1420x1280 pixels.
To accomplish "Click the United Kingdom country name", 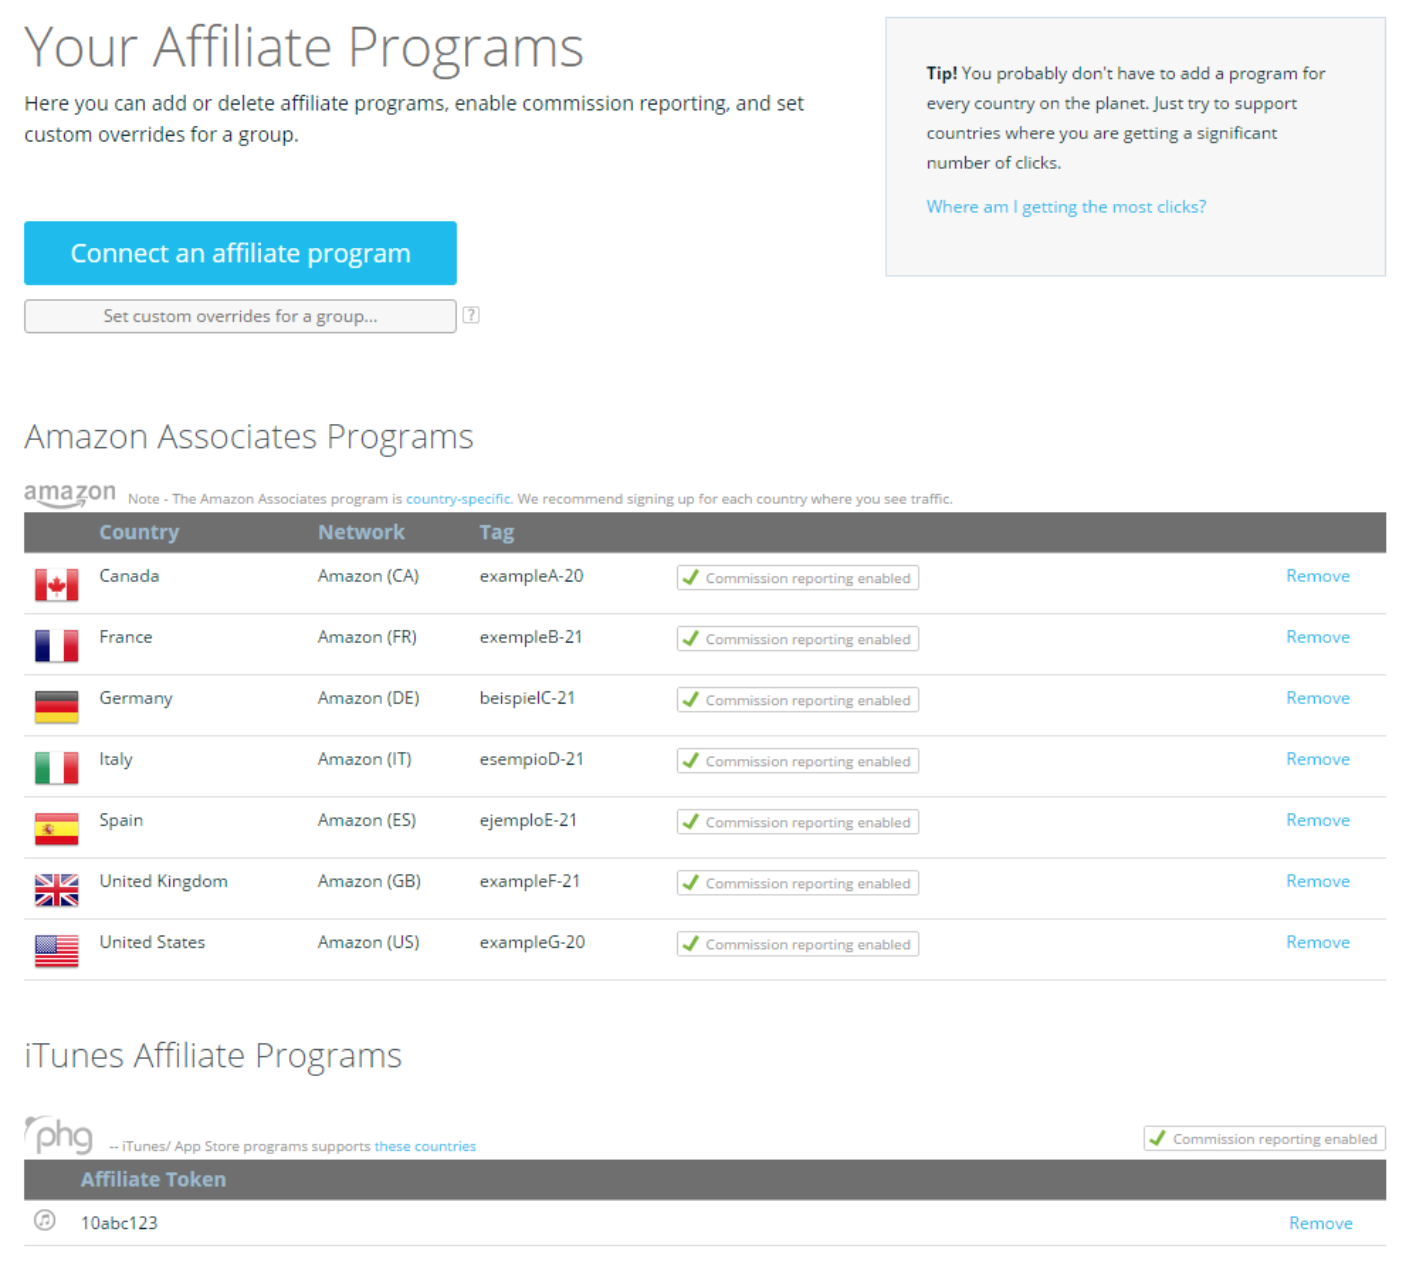I will (163, 881).
